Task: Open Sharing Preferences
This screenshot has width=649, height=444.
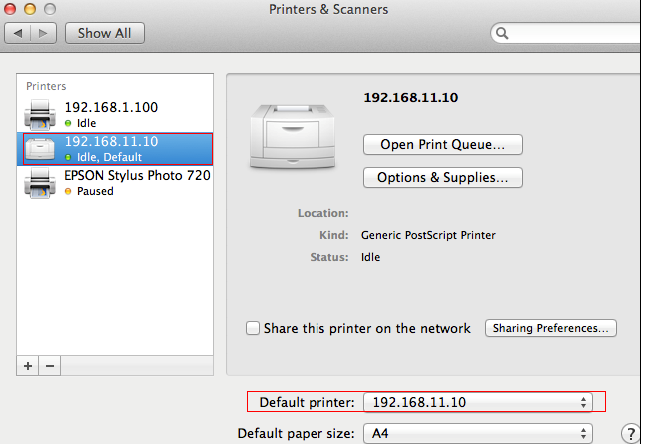Action: [x=550, y=328]
